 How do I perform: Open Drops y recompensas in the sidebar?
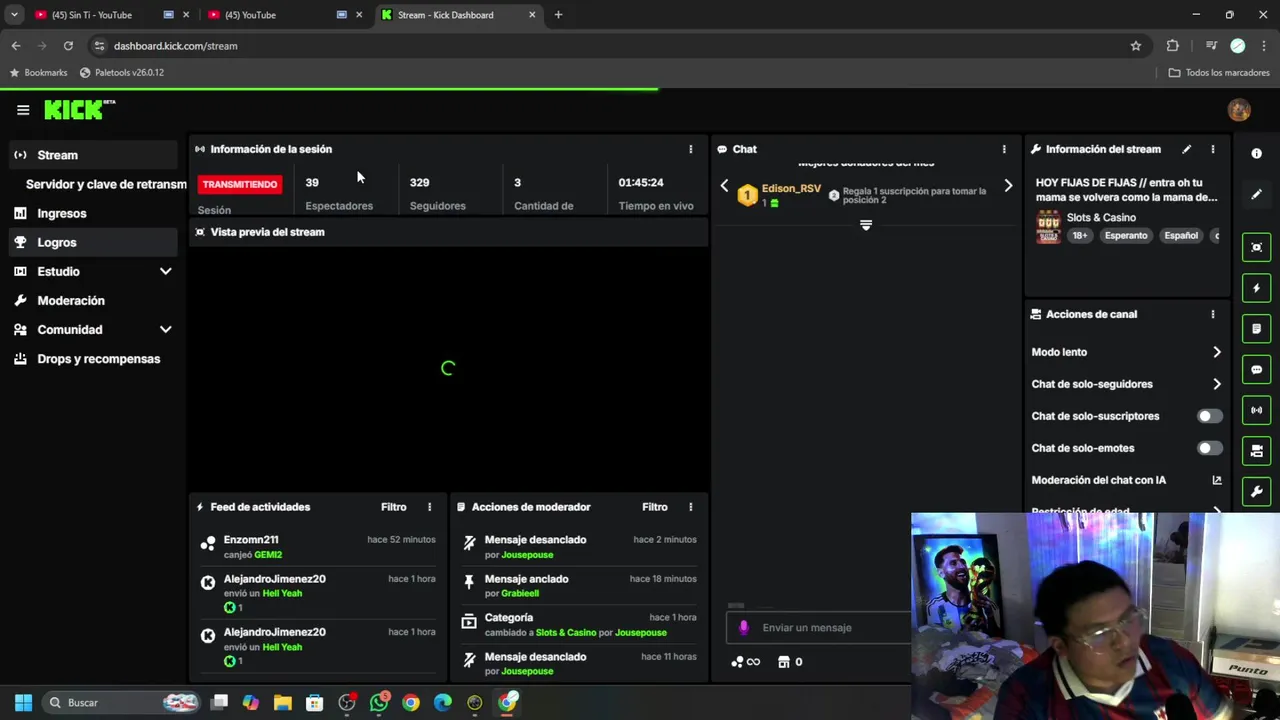[x=93, y=359]
